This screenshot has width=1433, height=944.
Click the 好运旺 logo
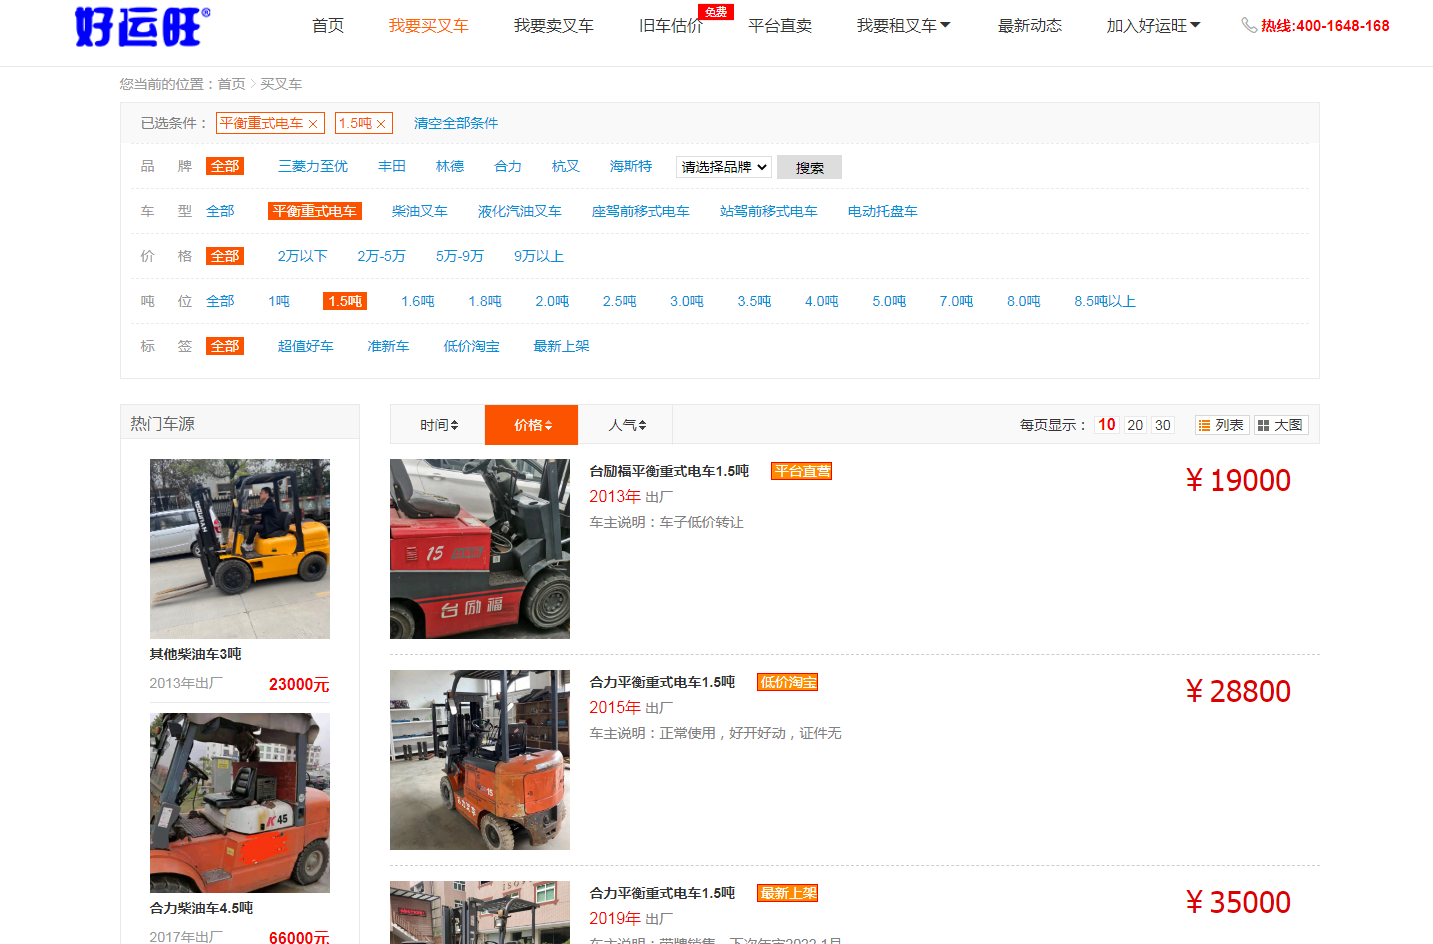142,27
